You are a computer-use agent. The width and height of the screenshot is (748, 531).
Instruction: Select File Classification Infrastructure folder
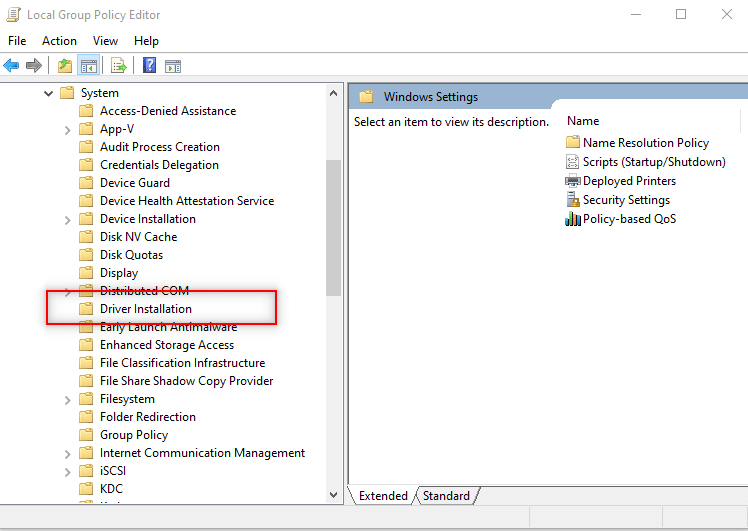pyautogui.click(x=182, y=363)
